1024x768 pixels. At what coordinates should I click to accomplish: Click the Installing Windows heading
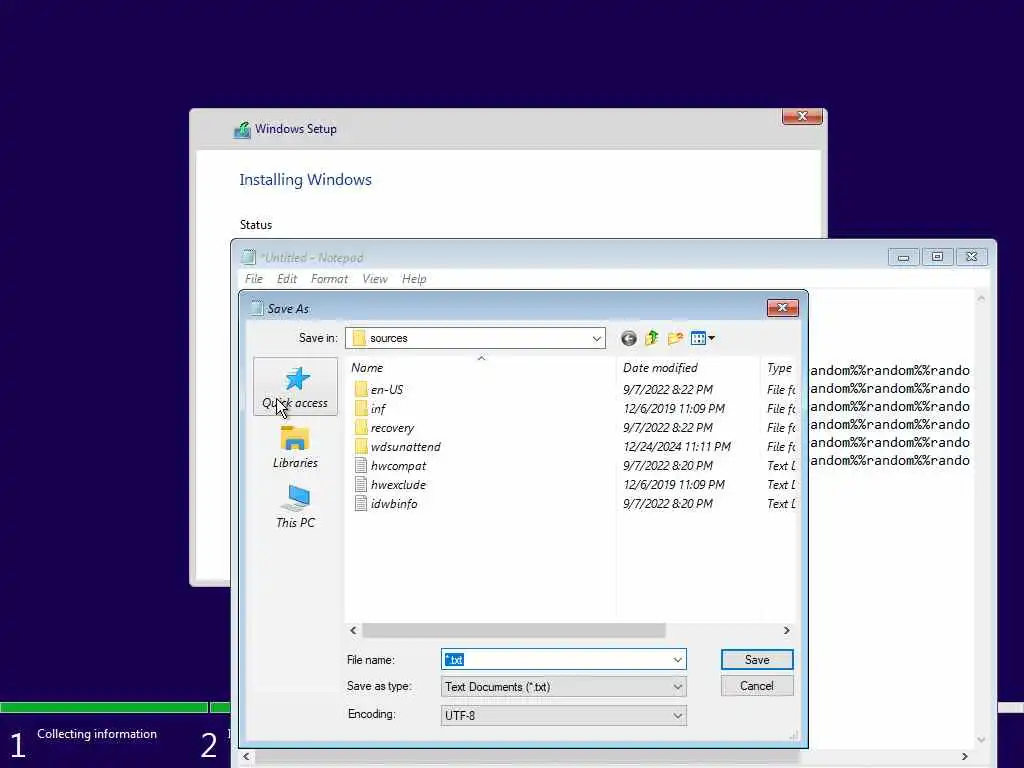point(305,180)
